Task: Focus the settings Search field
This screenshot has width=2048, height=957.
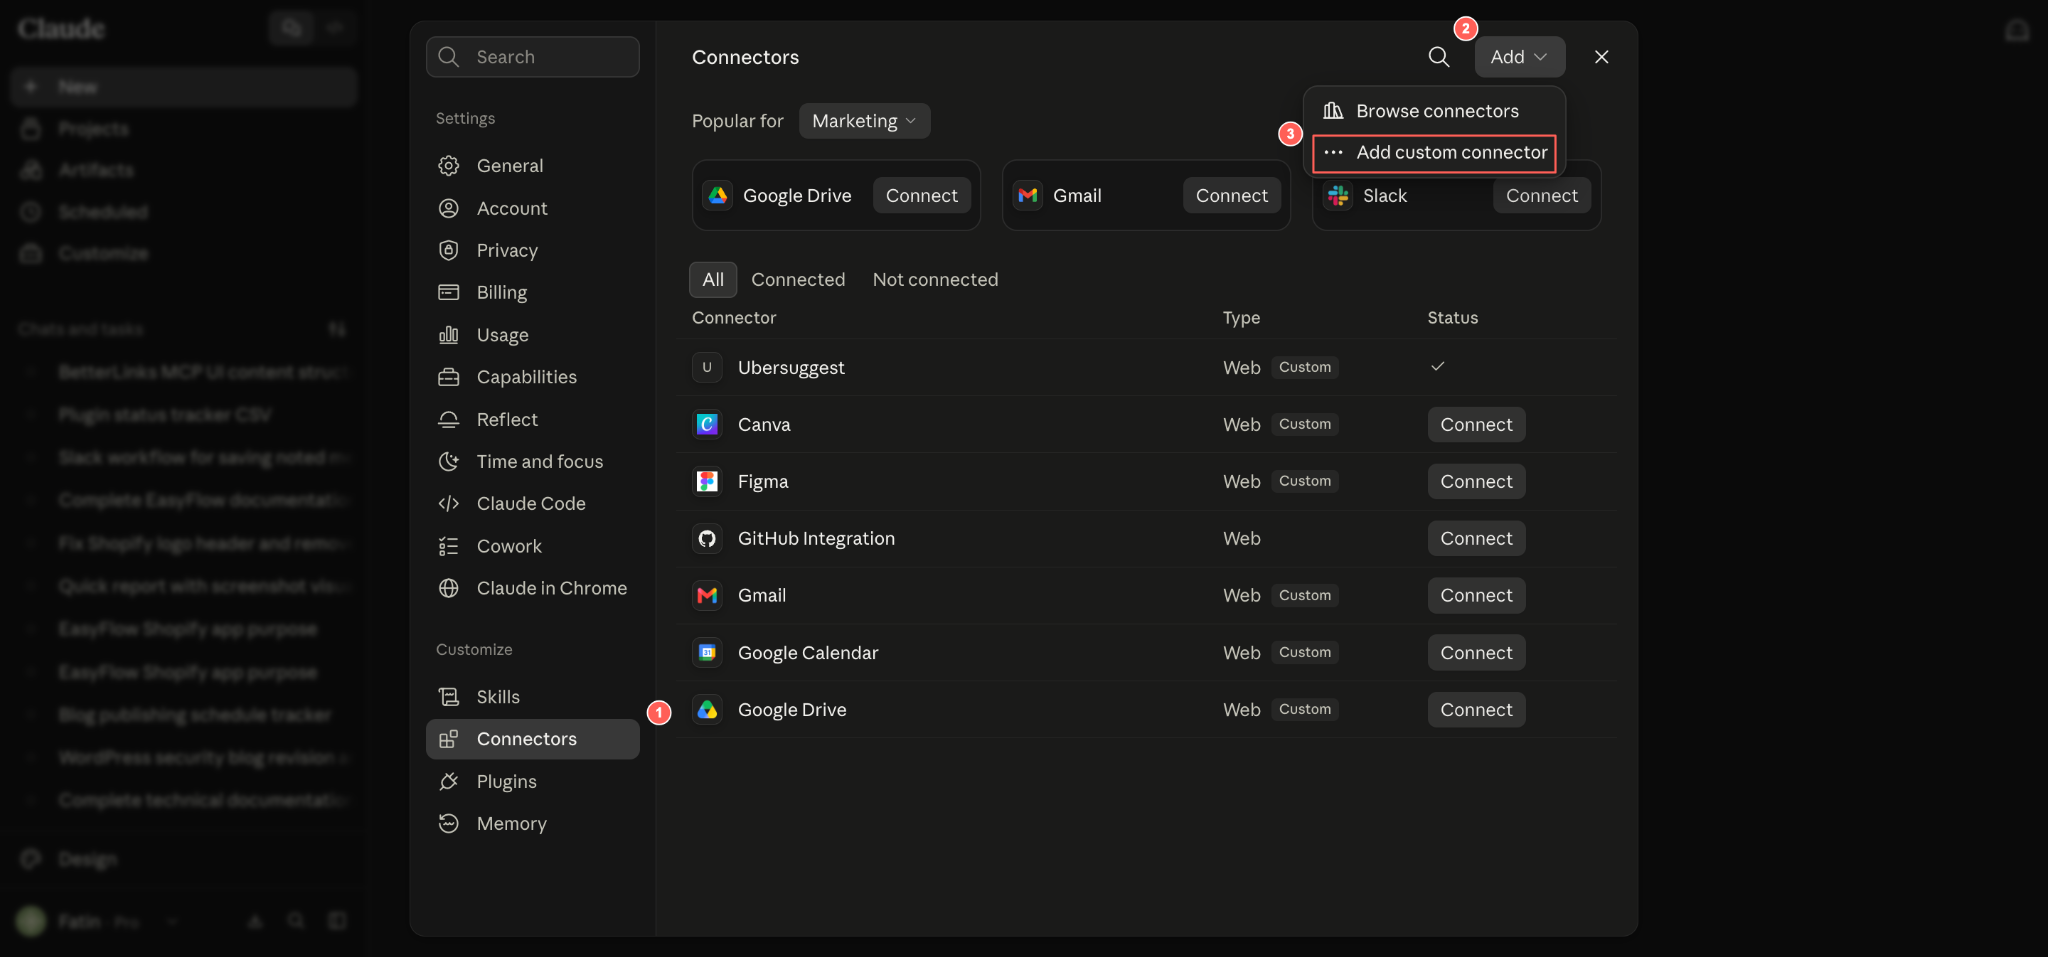Action: pos(532,57)
